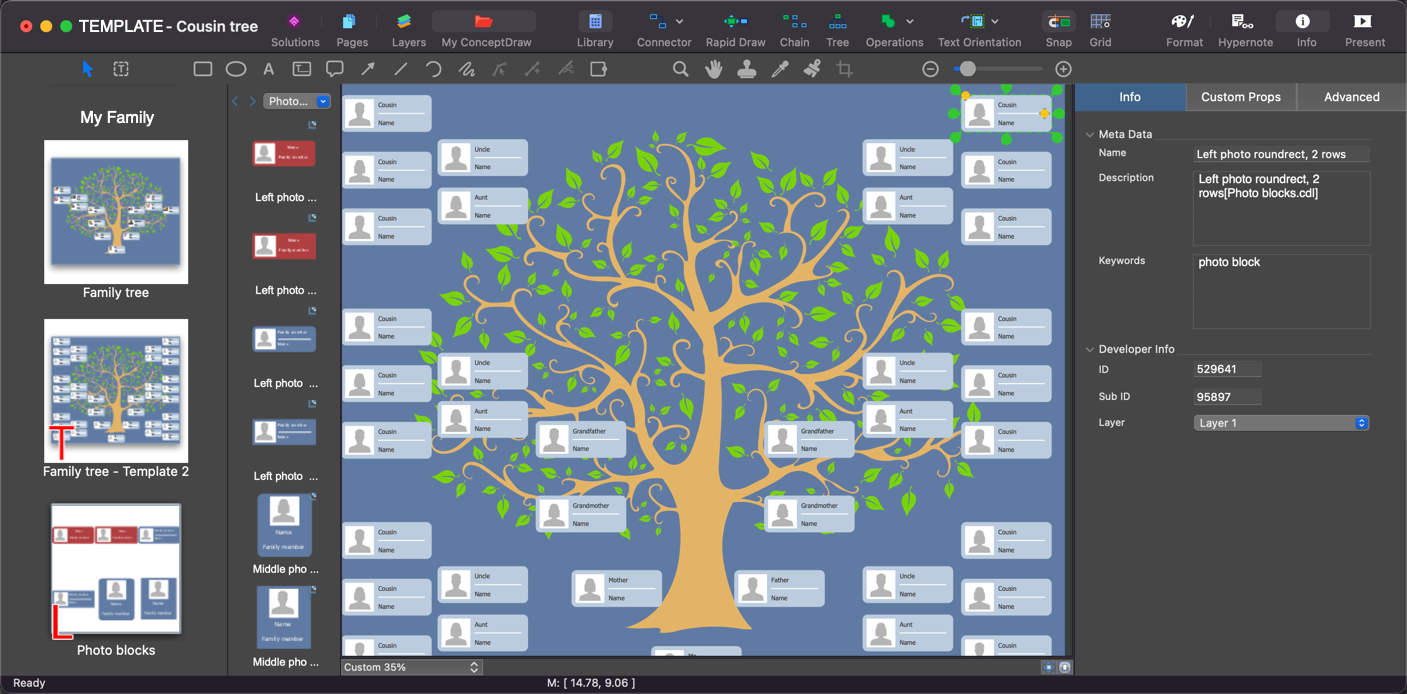1407x694 pixels.
Task: Select the magnifier zoom tool
Action: (x=681, y=69)
